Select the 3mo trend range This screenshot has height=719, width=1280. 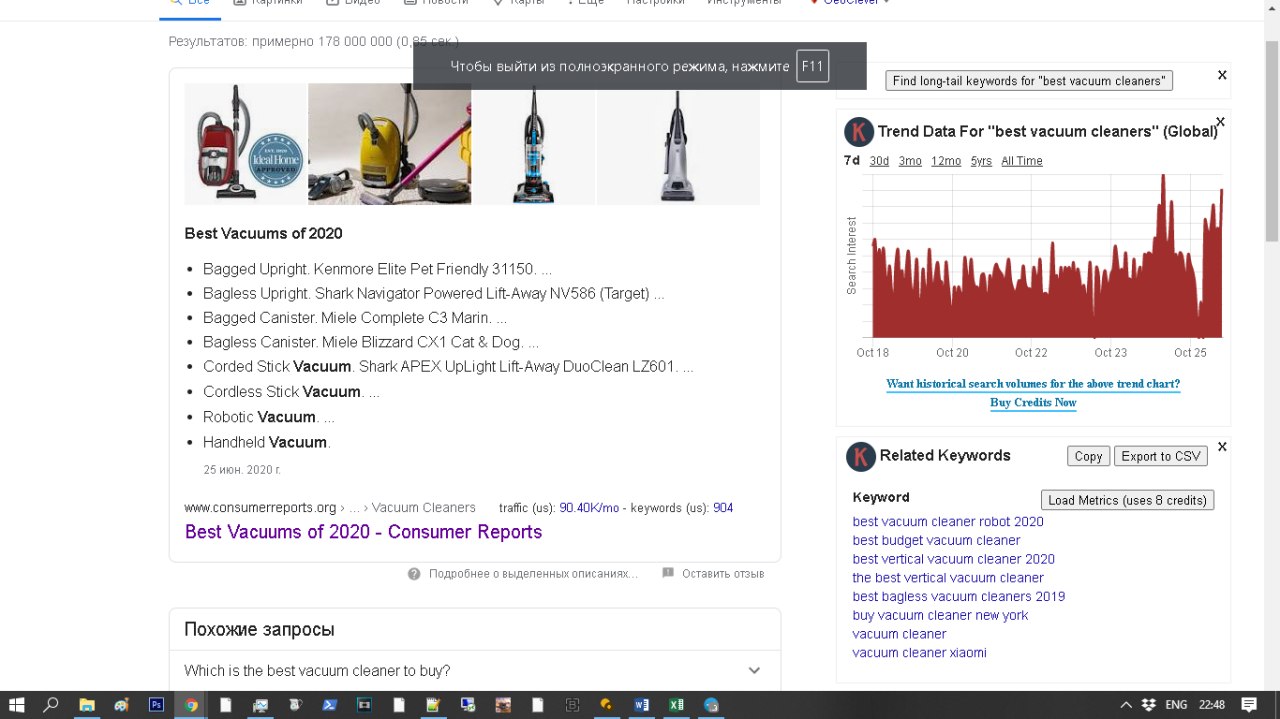point(910,161)
